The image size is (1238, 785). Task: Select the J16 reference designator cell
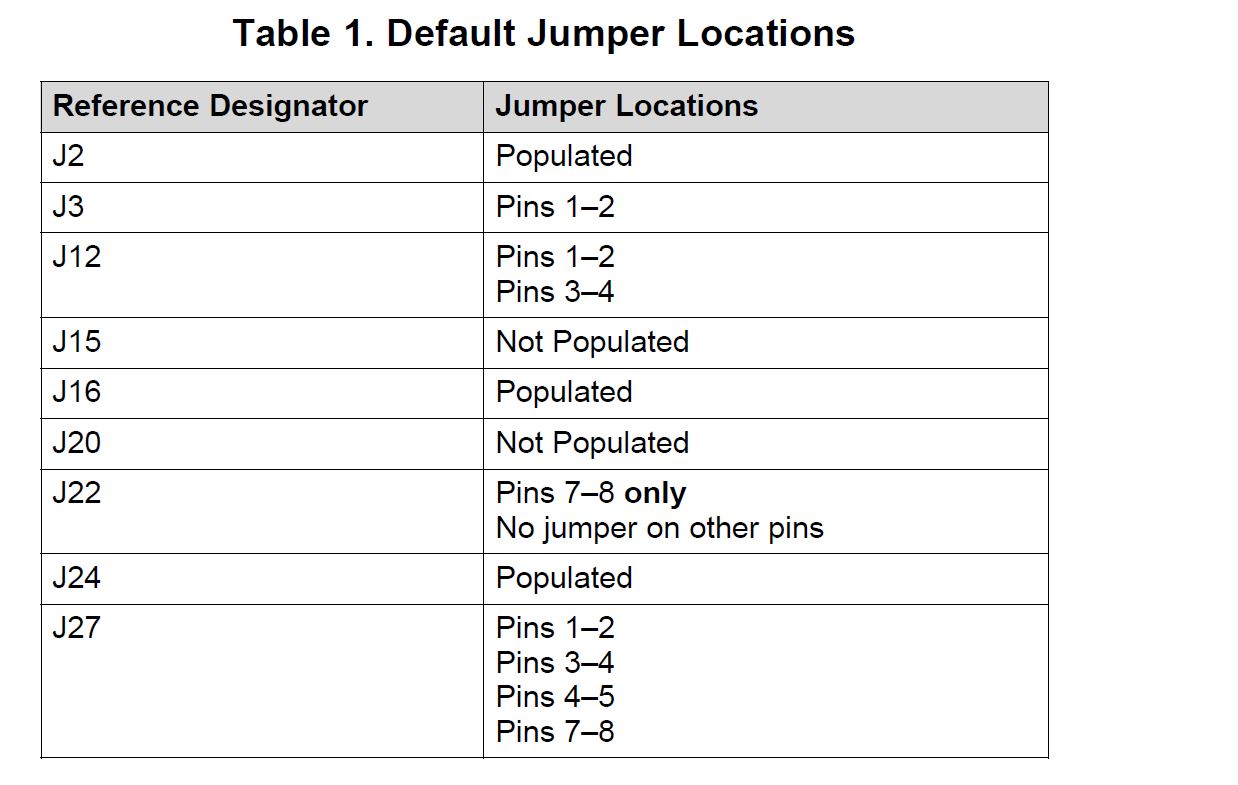click(x=77, y=392)
